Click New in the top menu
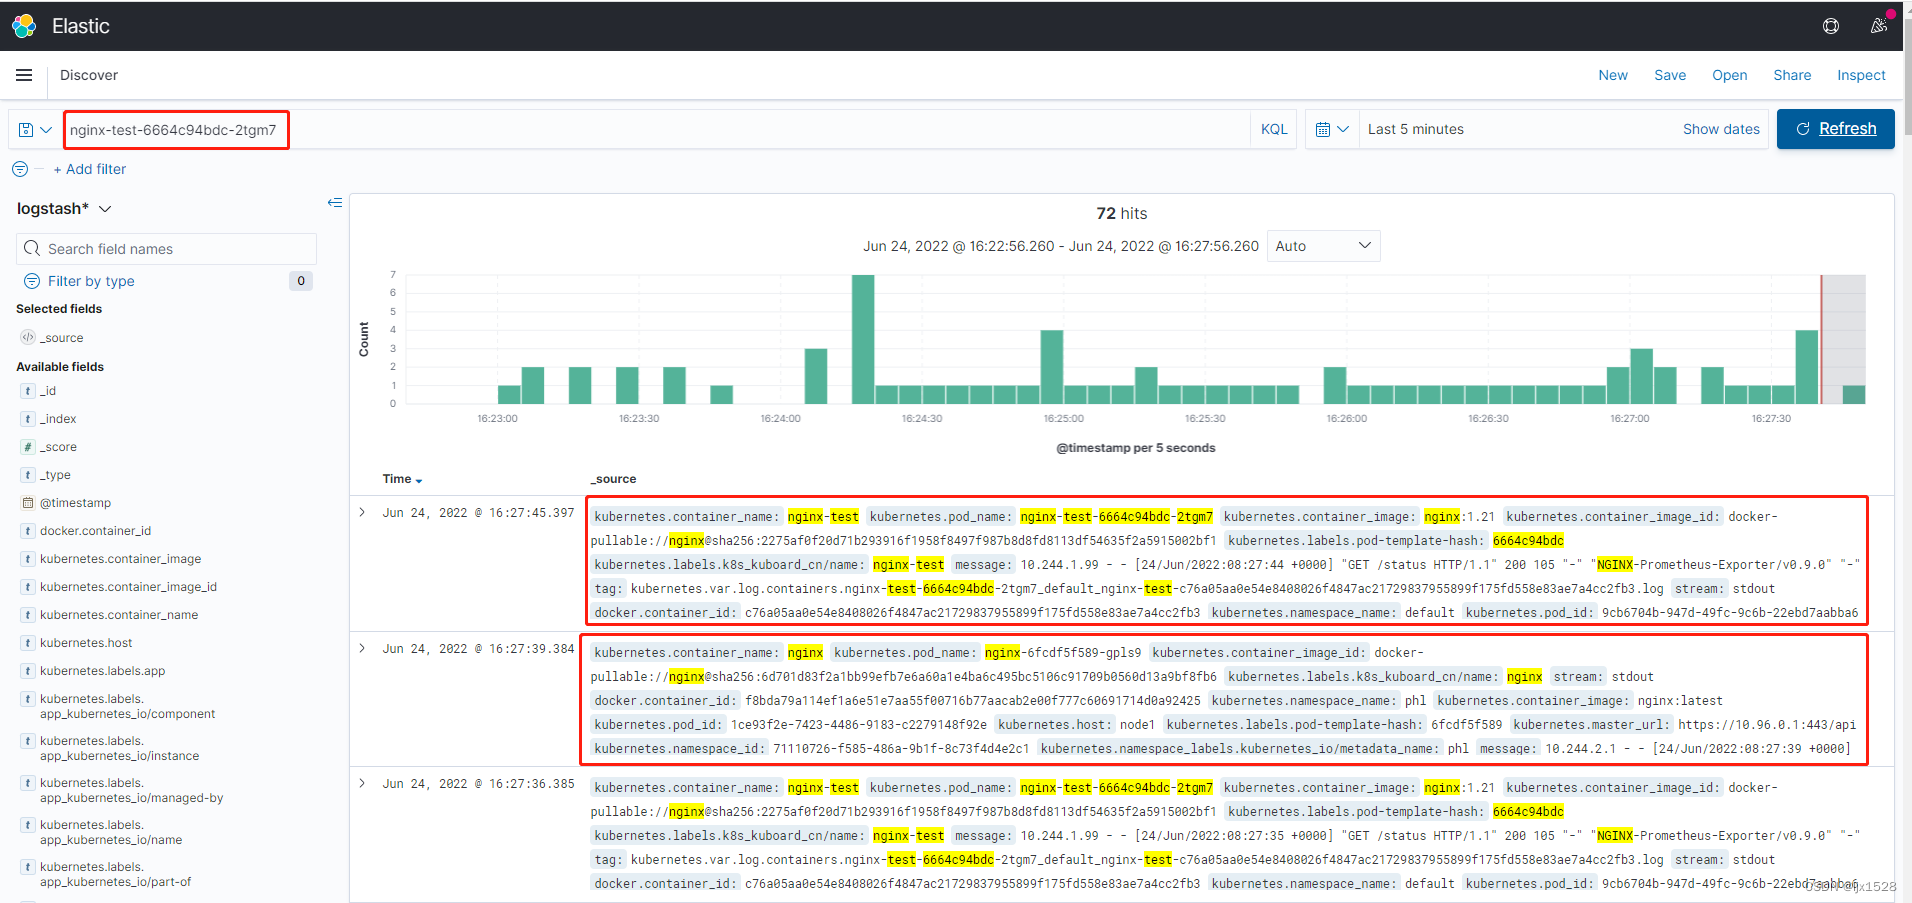 1613,75
